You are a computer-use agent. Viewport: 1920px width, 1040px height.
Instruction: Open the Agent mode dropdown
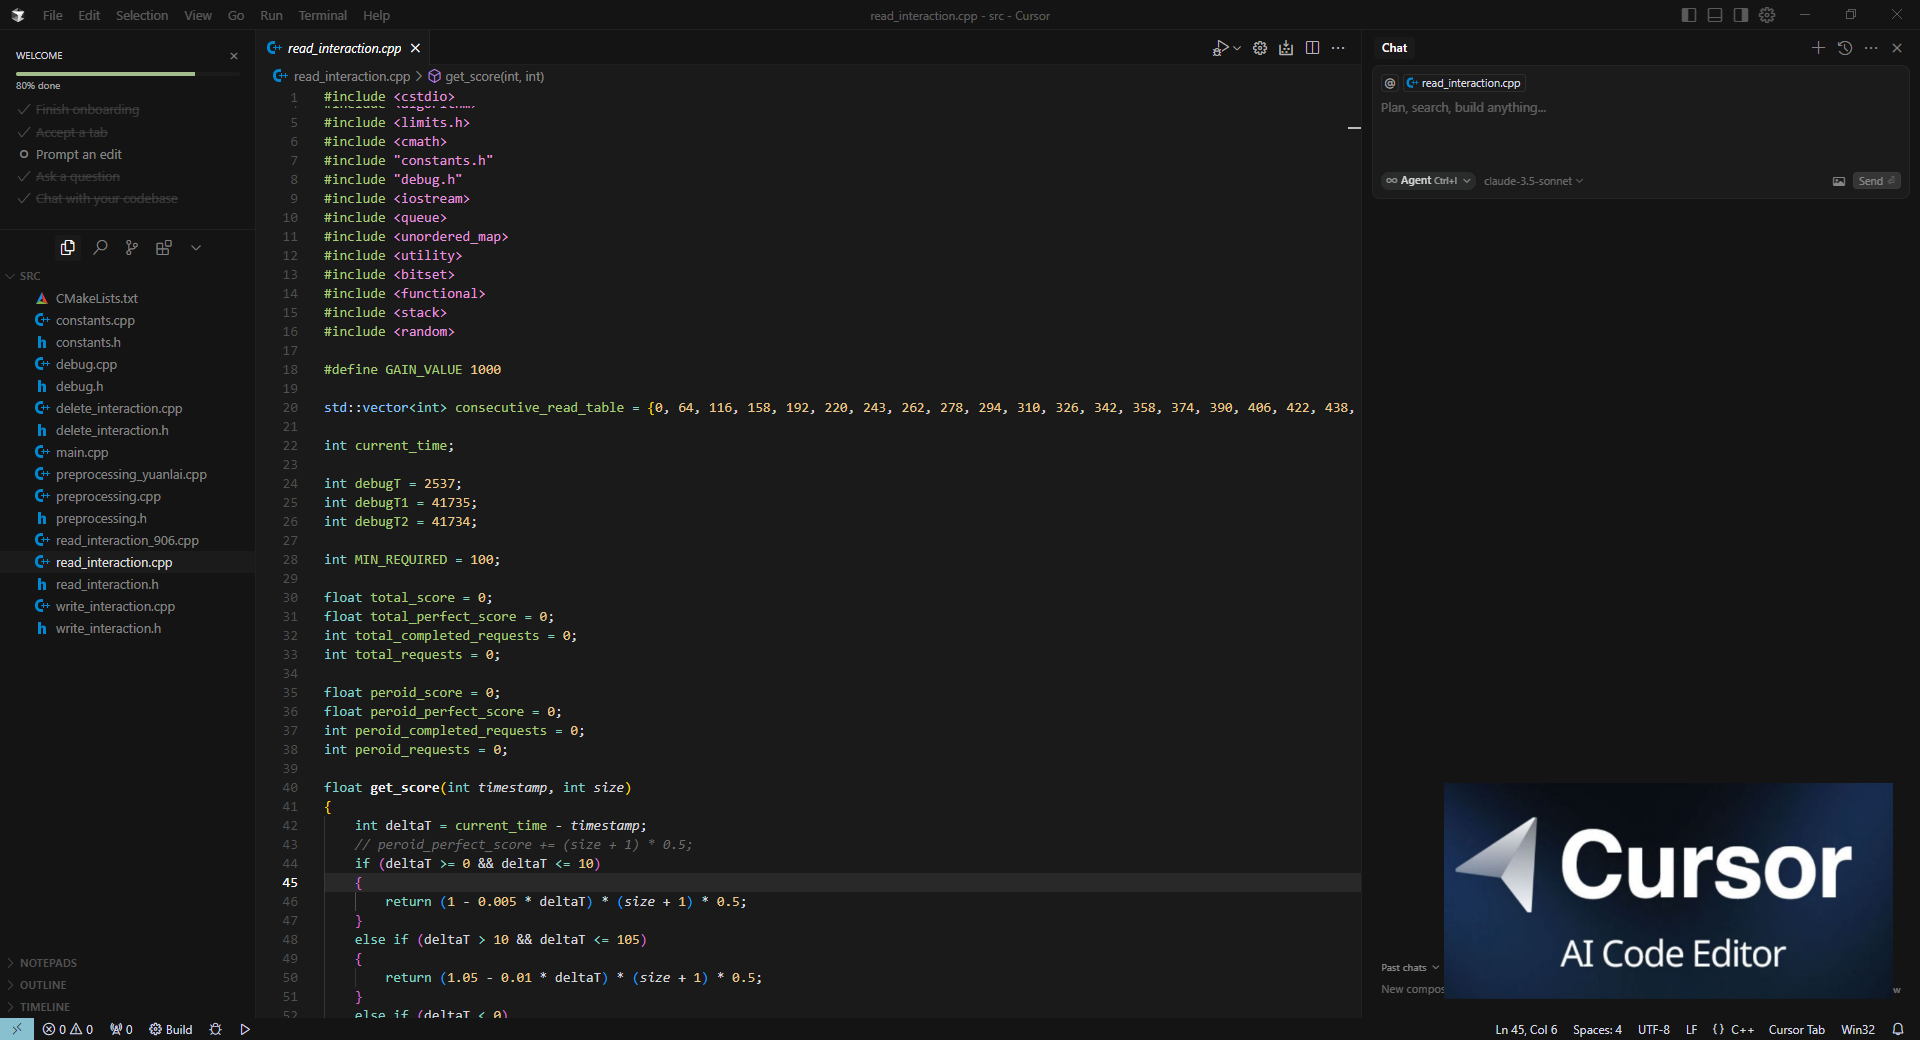click(1428, 181)
